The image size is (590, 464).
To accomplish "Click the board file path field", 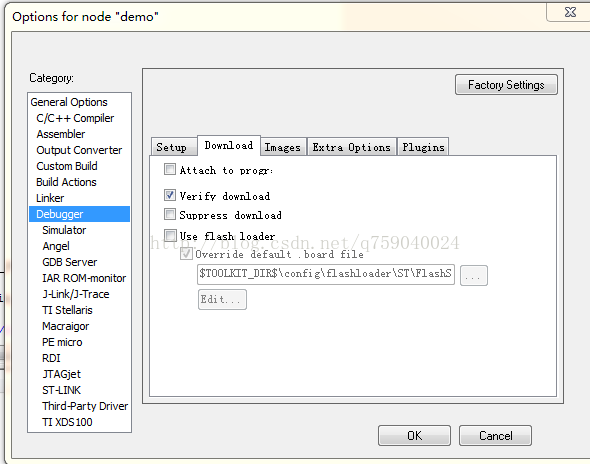I will pos(326,274).
